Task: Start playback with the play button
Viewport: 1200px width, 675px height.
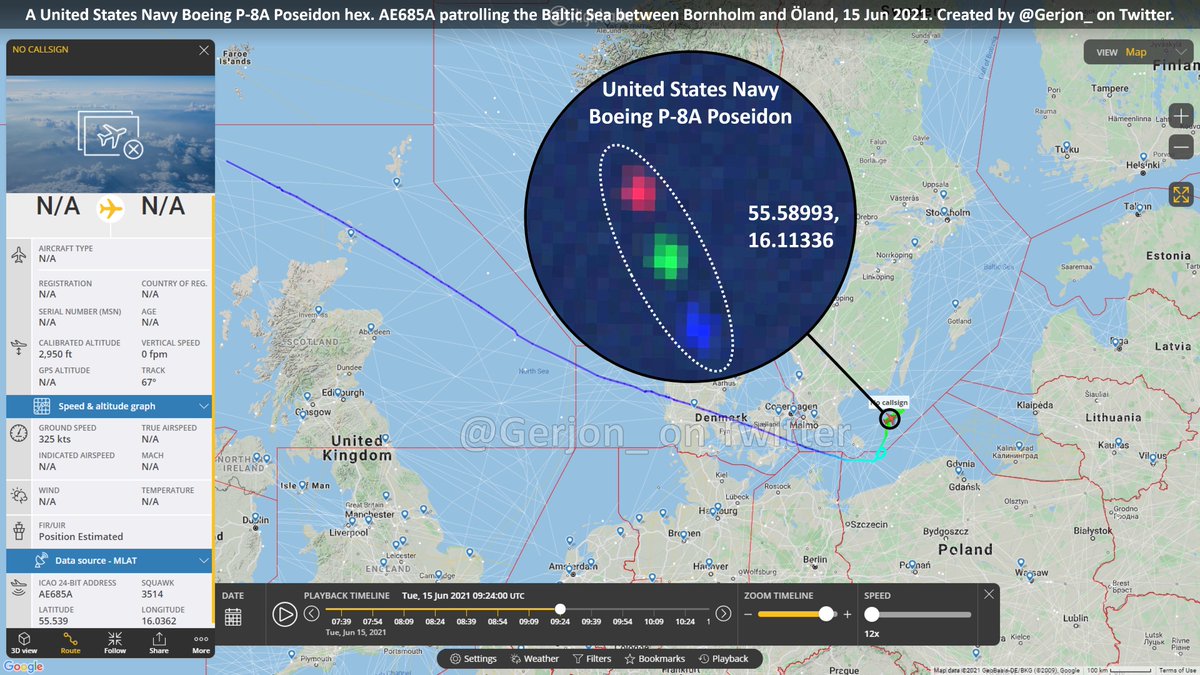Action: (285, 614)
